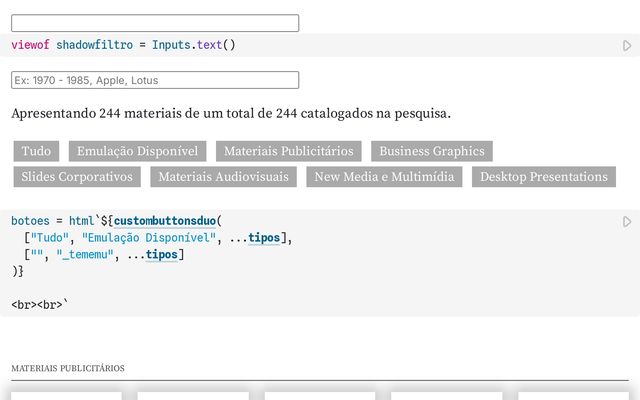Run the botoes code cell
Image resolution: width=640 pixels, height=400 pixels.
[x=627, y=221]
